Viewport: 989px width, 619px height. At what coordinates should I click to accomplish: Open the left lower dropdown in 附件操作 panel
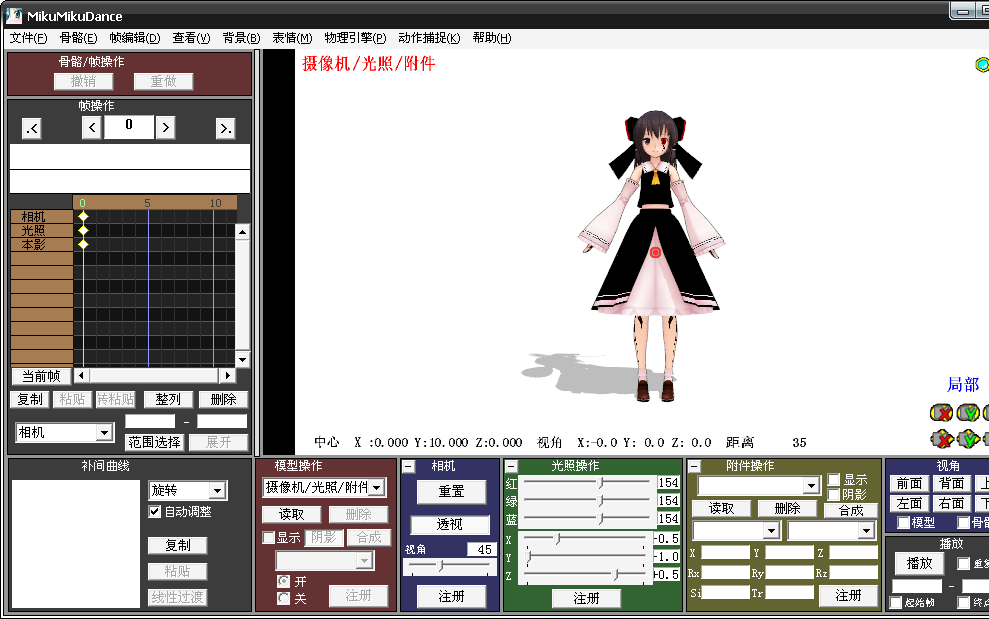(x=771, y=531)
